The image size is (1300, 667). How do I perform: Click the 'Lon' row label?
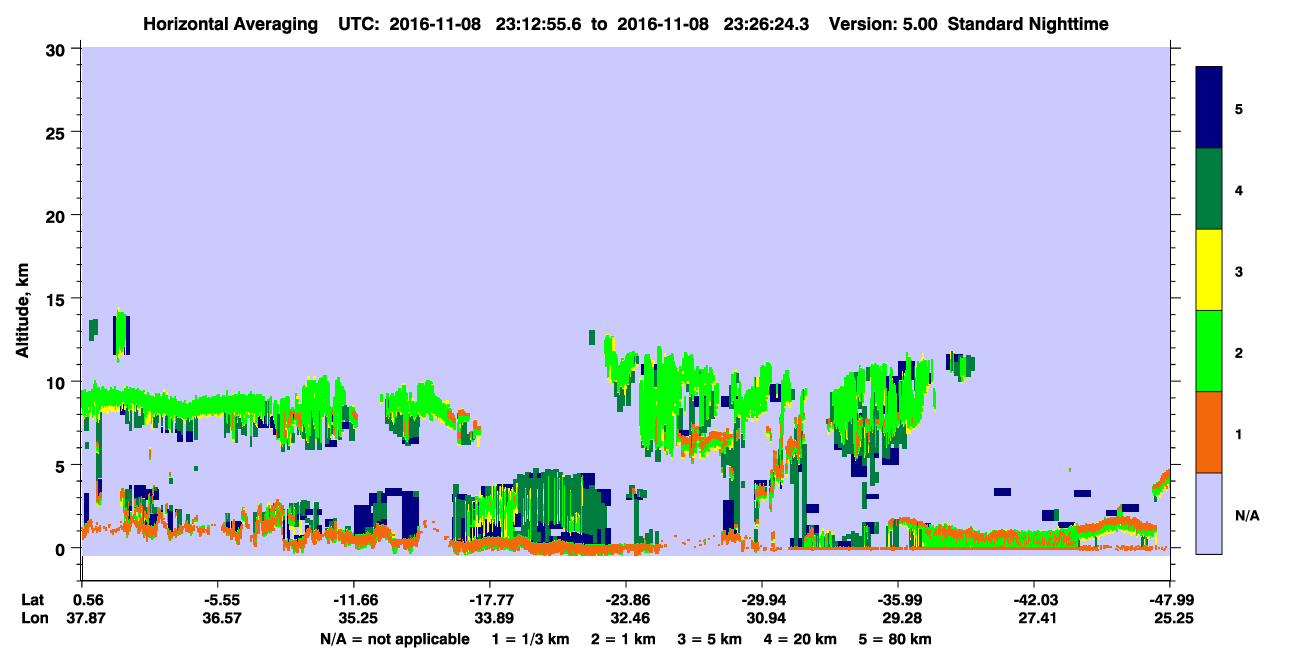[33, 619]
